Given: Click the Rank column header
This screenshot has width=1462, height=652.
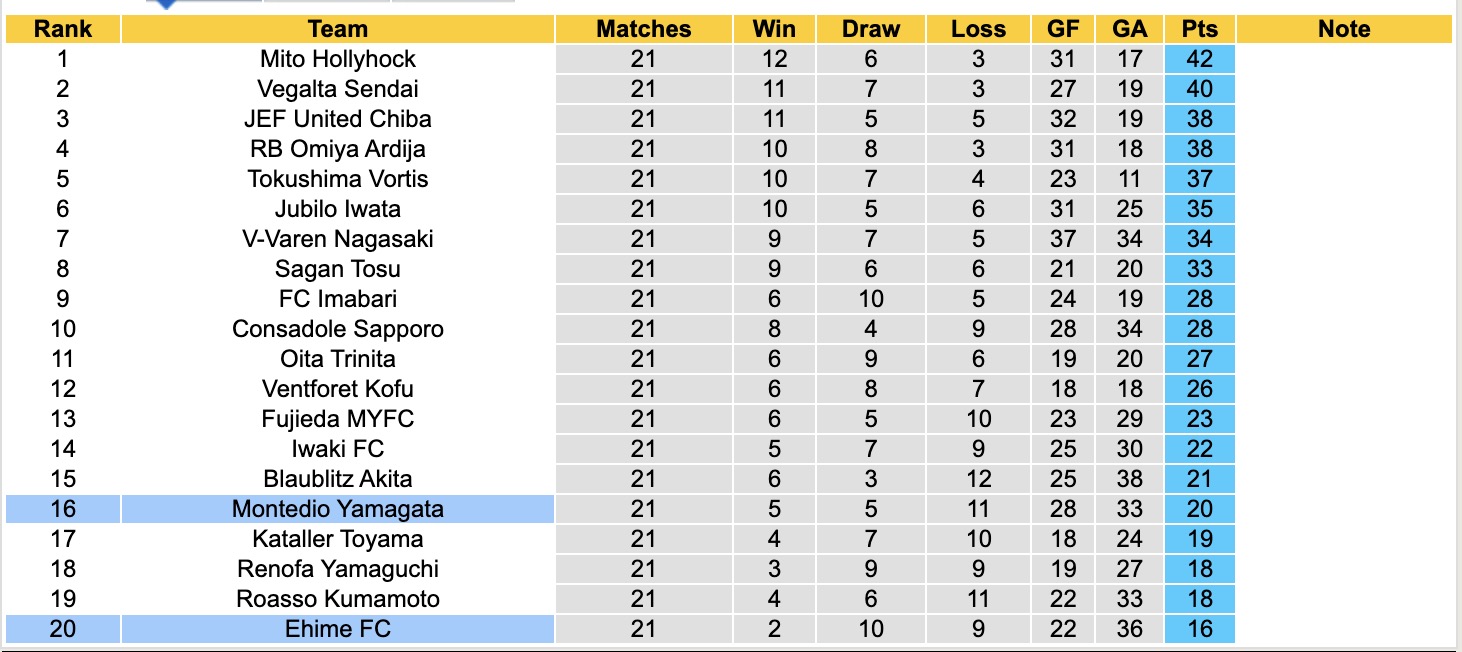Looking at the screenshot, I should point(63,29).
